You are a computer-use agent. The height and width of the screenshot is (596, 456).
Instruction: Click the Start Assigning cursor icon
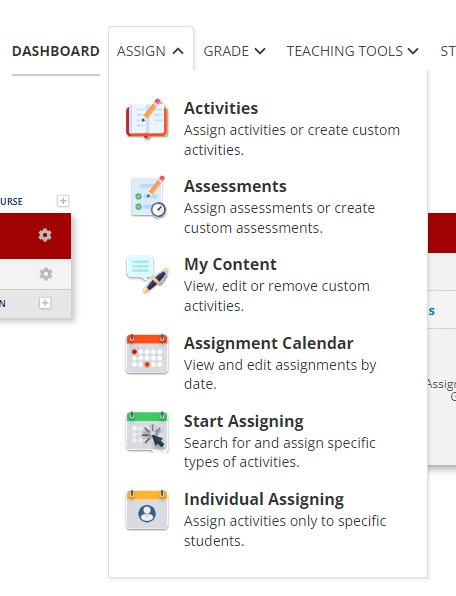pos(147,432)
